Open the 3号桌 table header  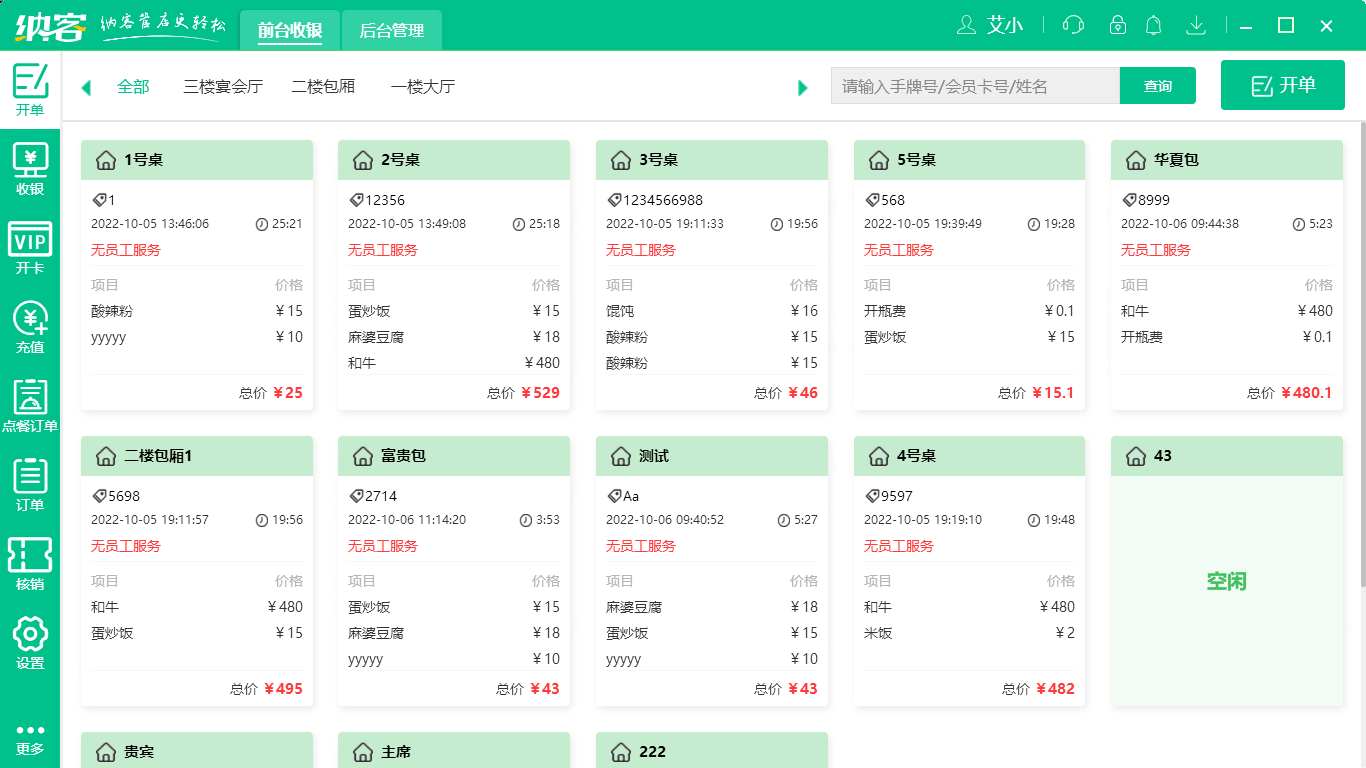coord(712,160)
